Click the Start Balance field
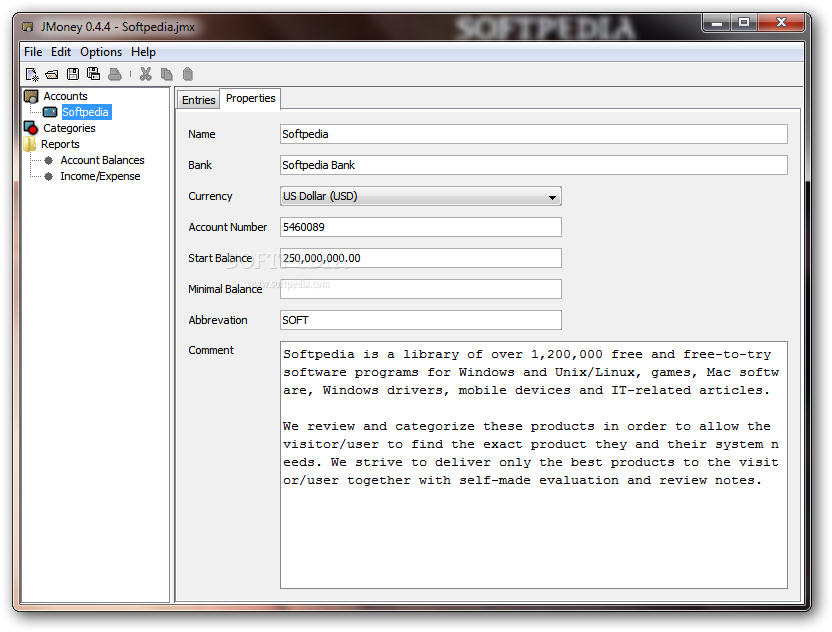Screen dimensions: 832x632 click(420, 258)
